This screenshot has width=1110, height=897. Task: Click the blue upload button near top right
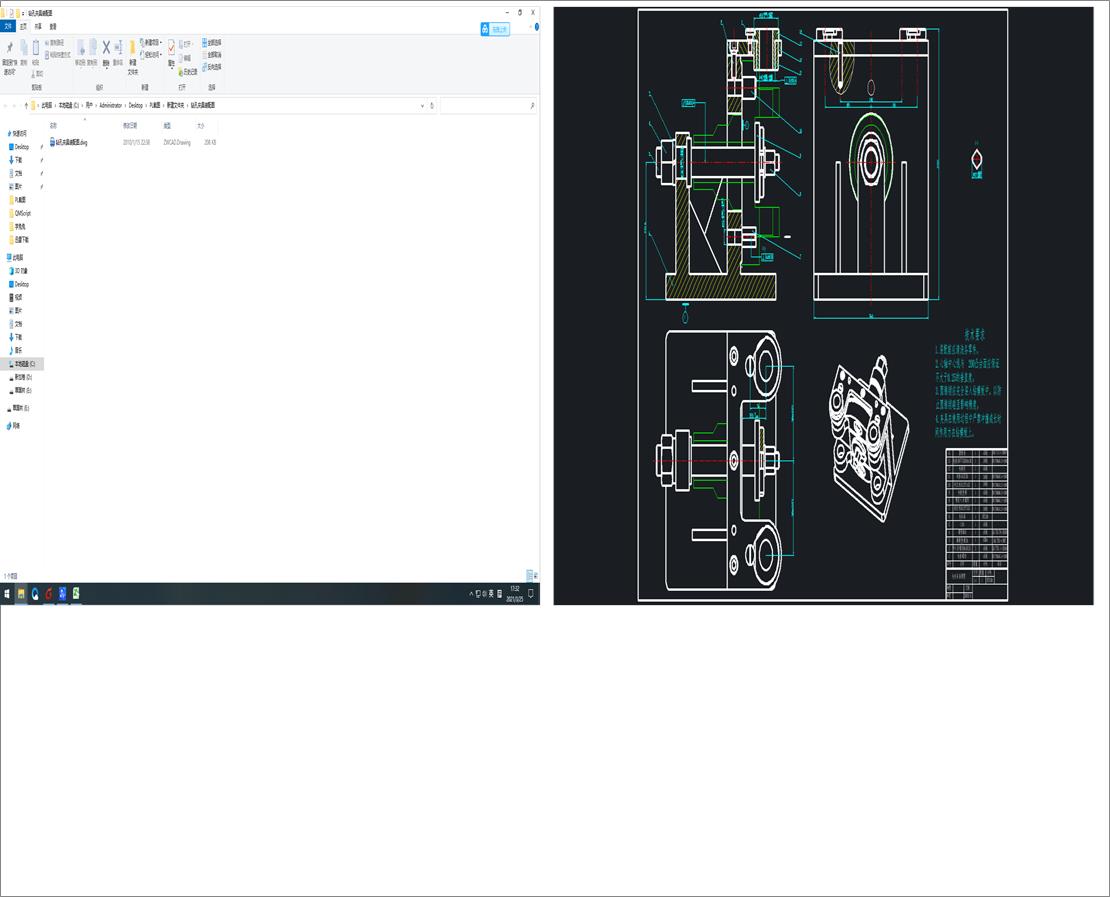[x=495, y=29]
